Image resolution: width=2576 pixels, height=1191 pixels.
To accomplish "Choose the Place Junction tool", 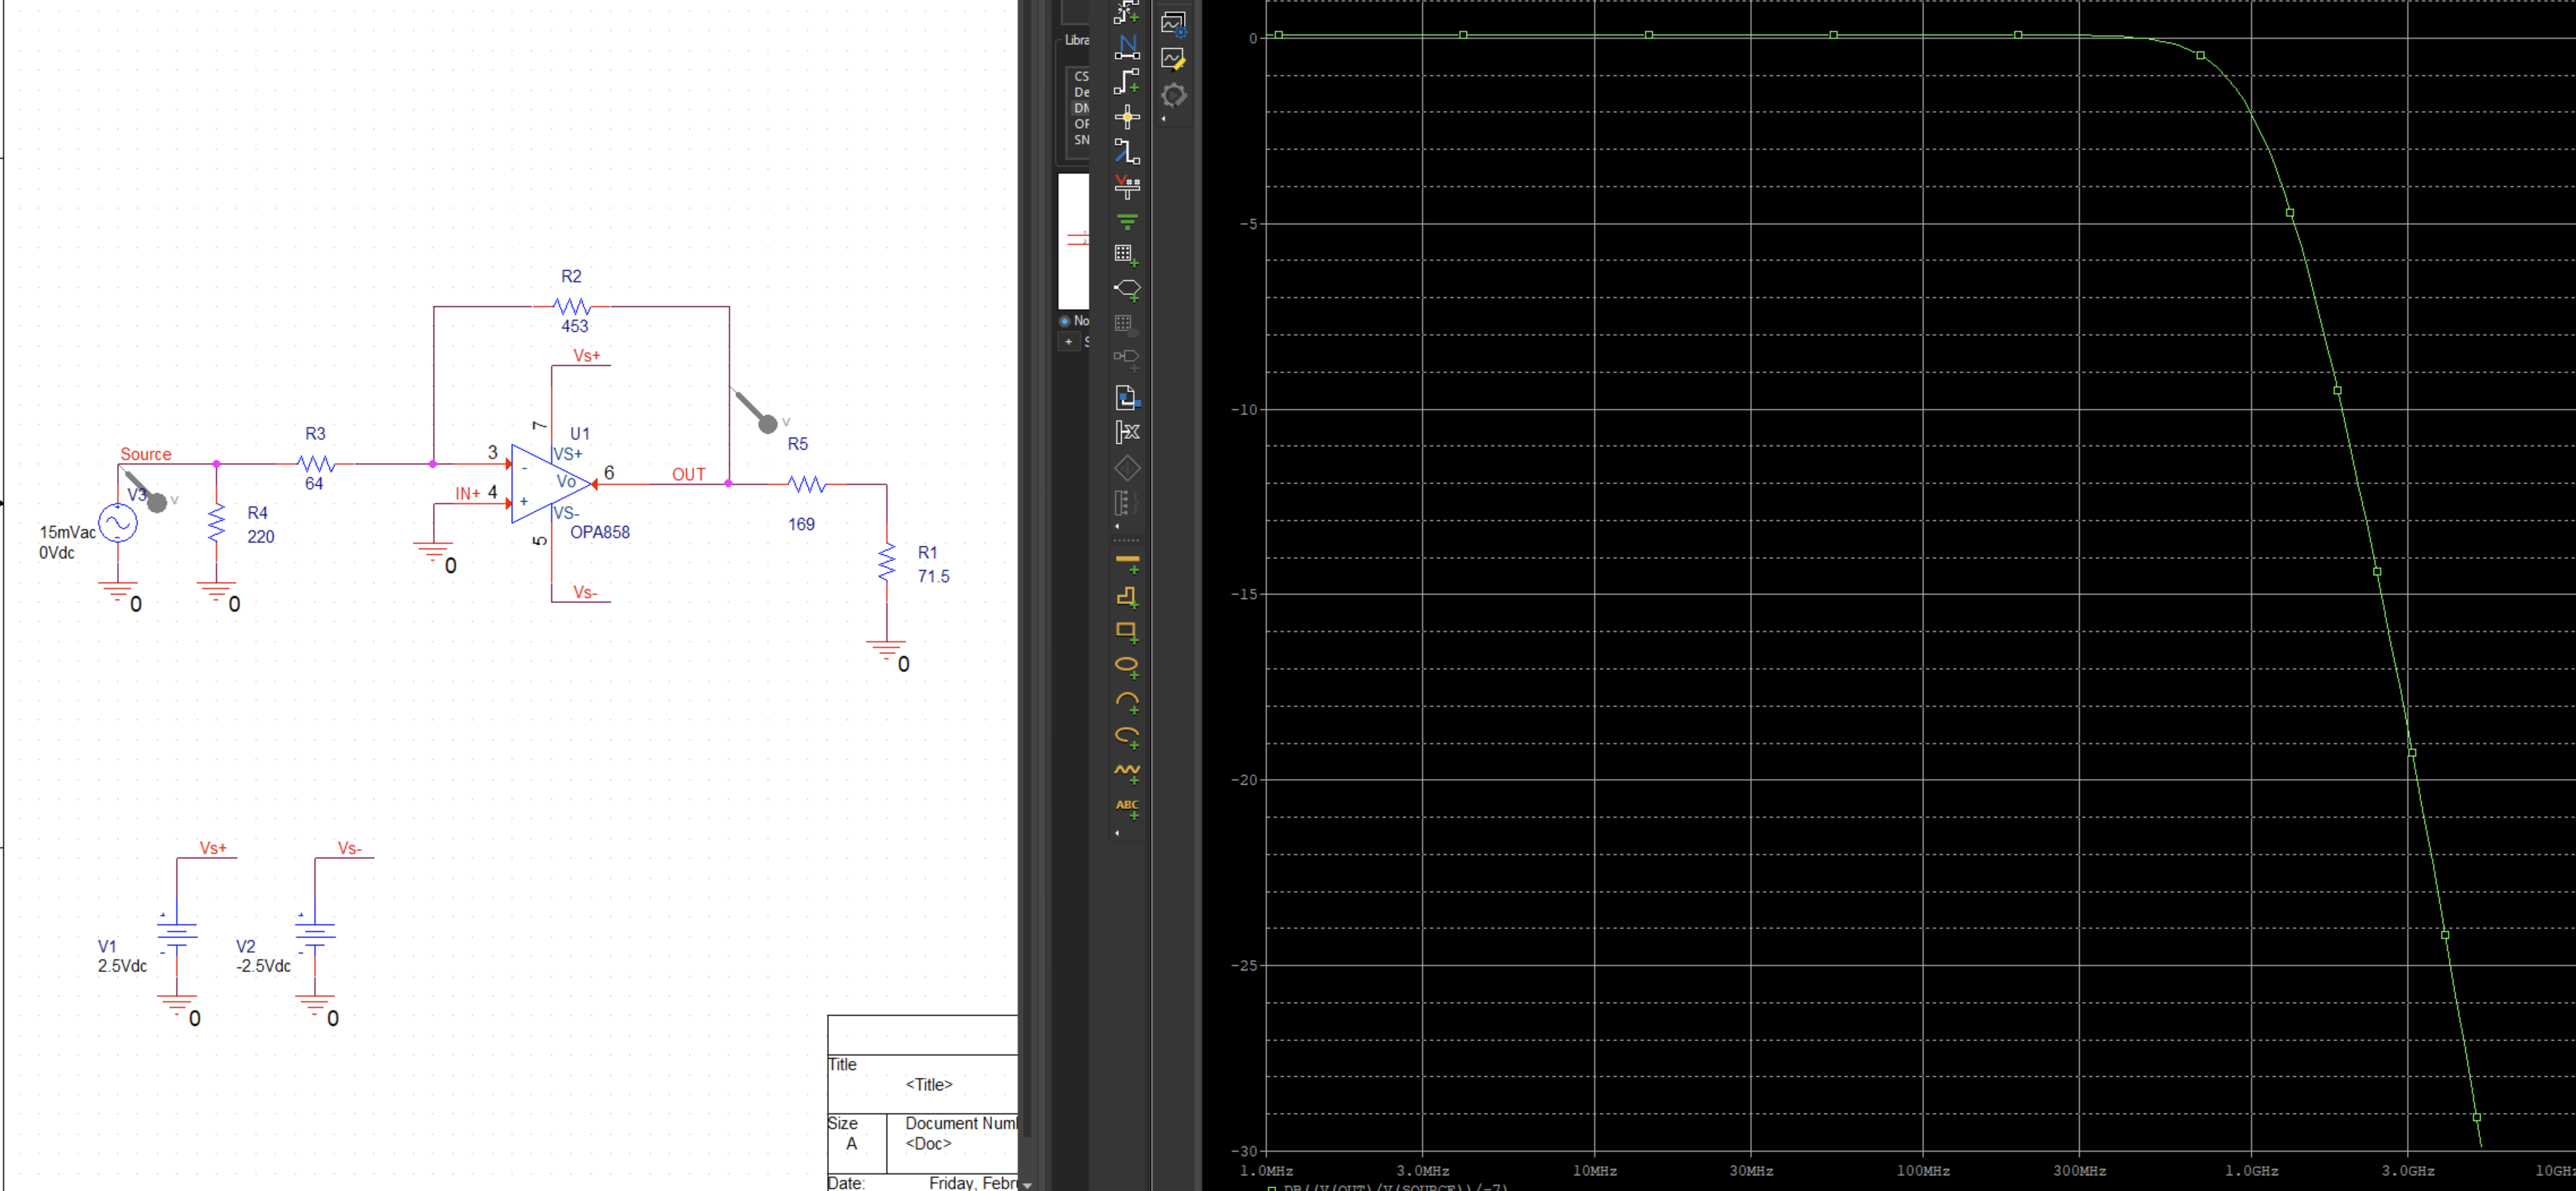I will (1127, 117).
